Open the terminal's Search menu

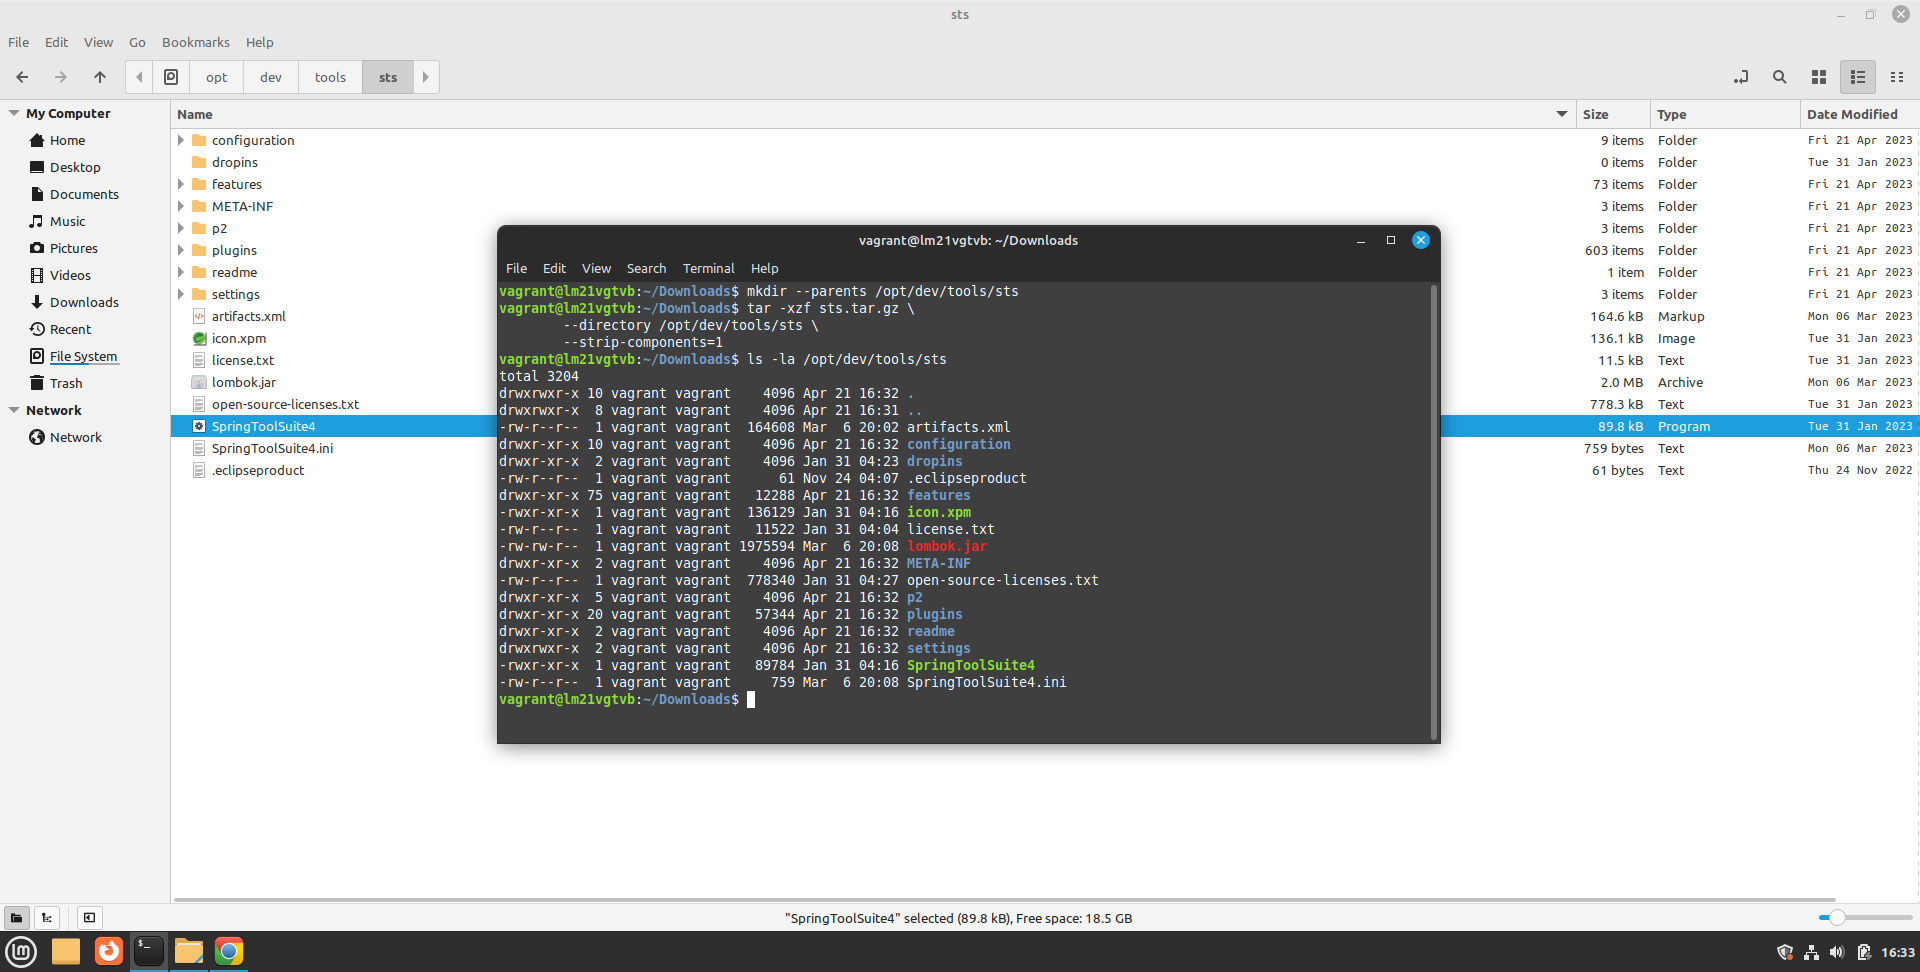tap(646, 268)
